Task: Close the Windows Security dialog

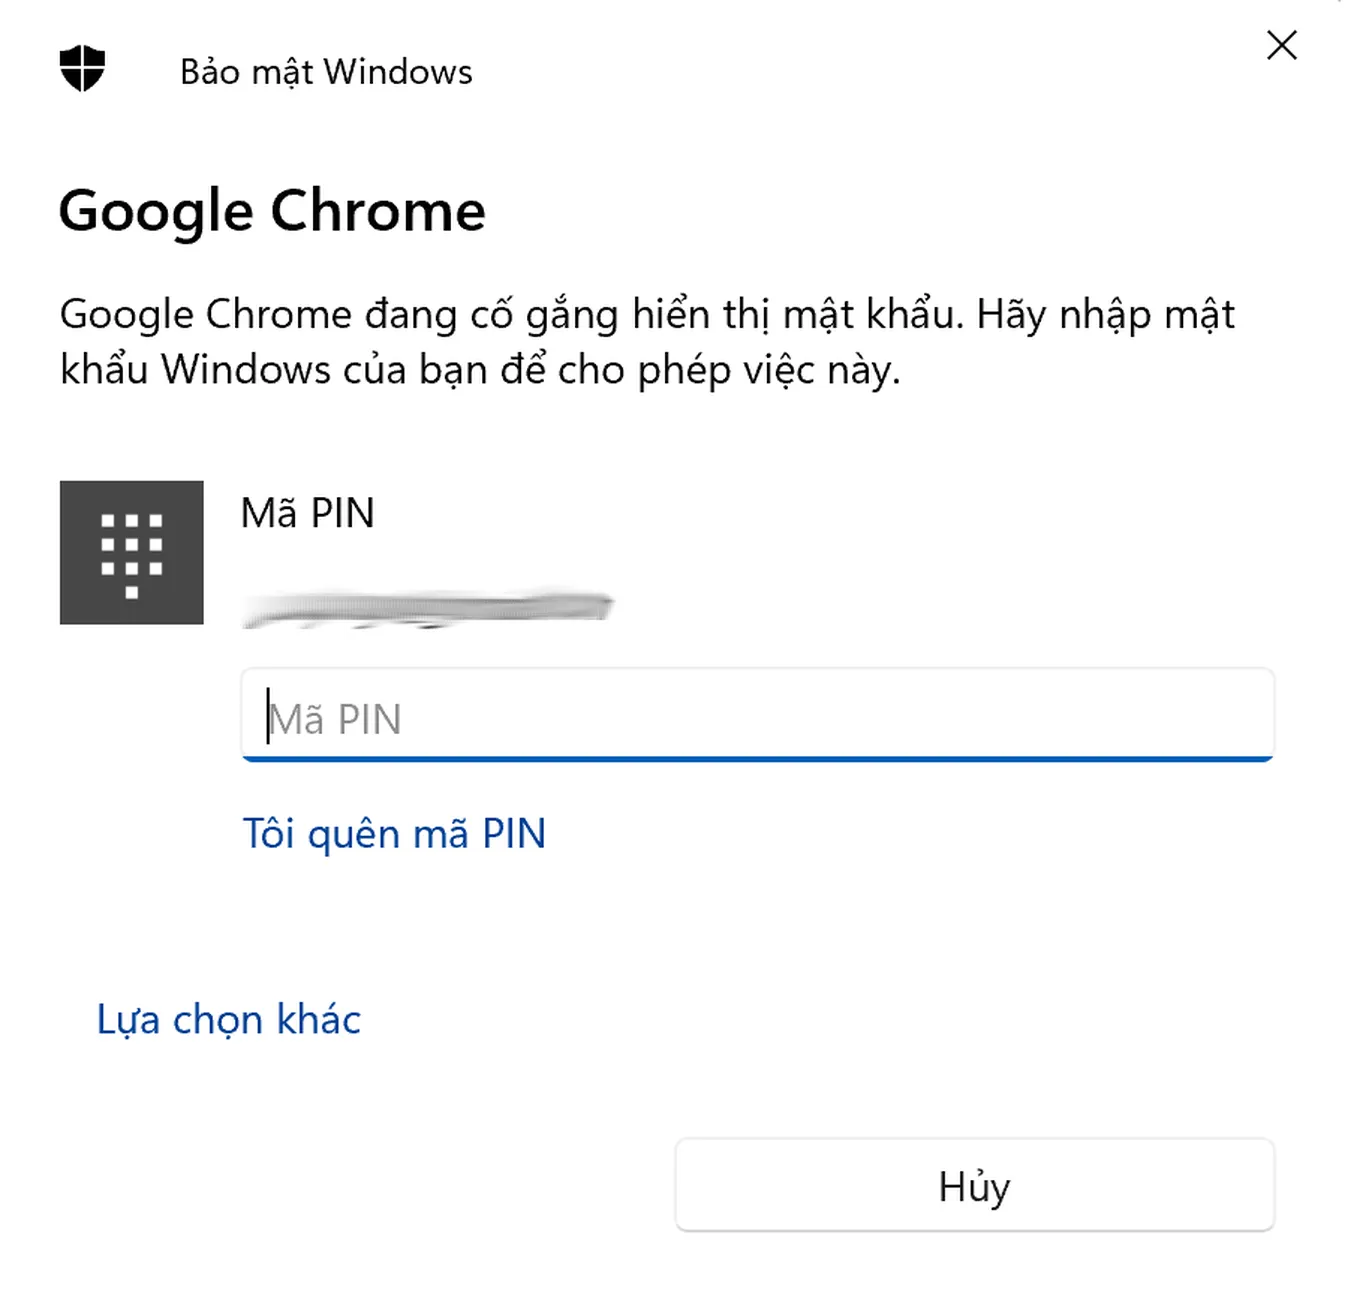Action: pos(1282,46)
